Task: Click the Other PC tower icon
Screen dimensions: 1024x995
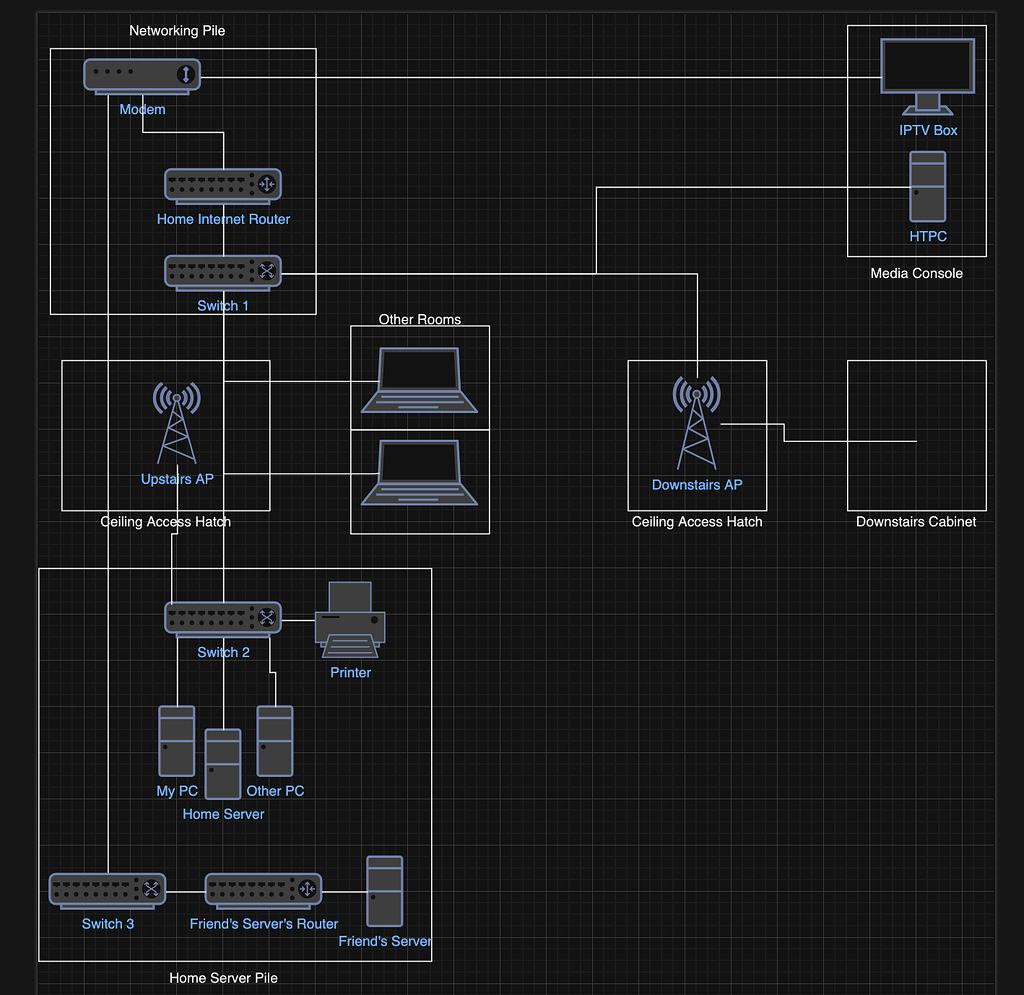Action: (x=275, y=741)
